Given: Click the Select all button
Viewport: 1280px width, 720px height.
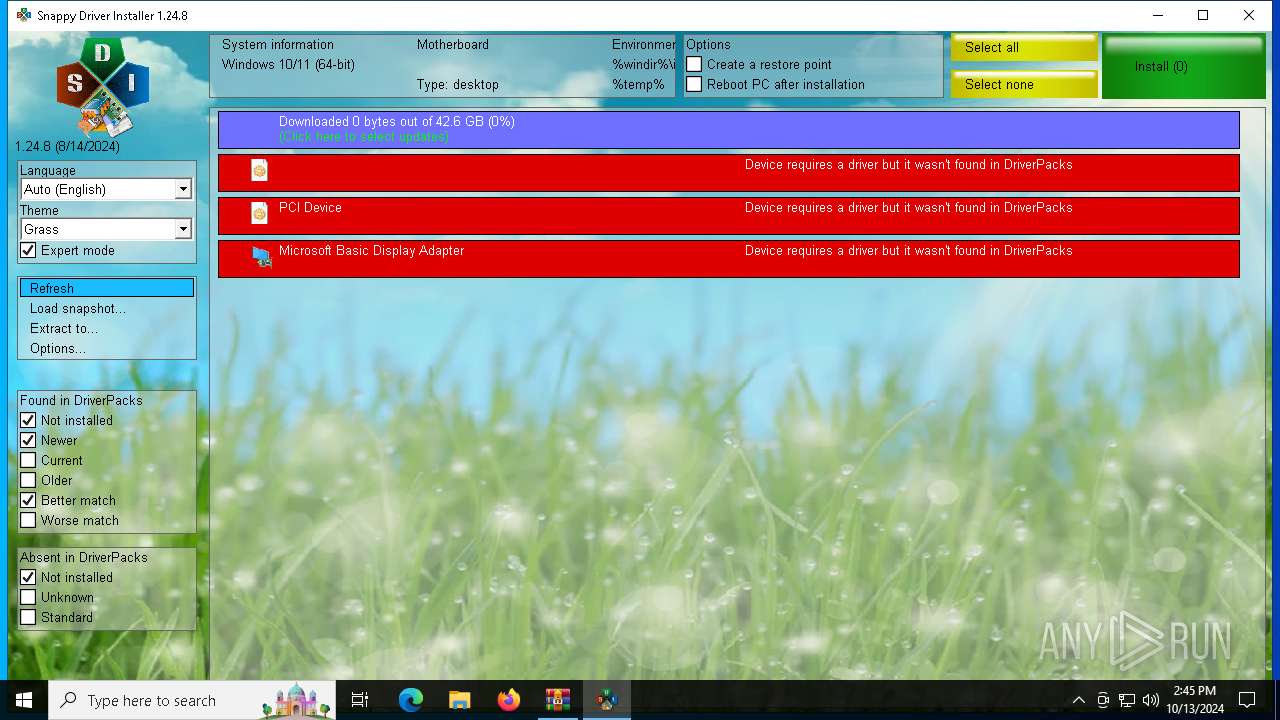Looking at the screenshot, I should pos(1024,47).
